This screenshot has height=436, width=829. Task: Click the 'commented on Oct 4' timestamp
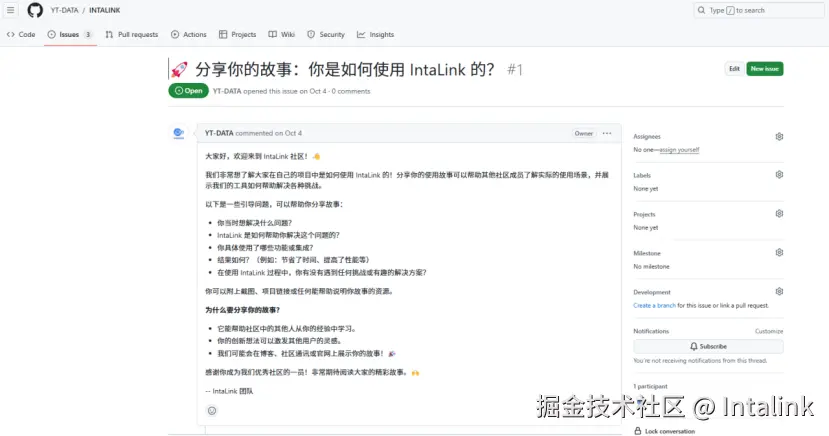[269, 133]
